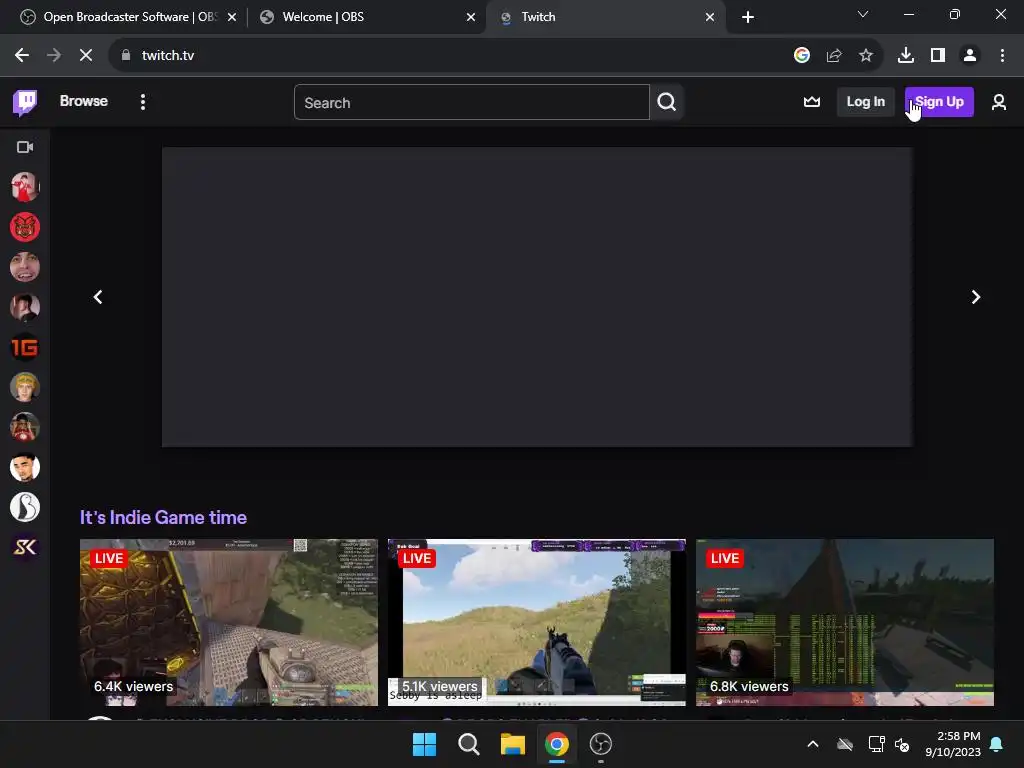Open tab search dropdown chevron

863,14
